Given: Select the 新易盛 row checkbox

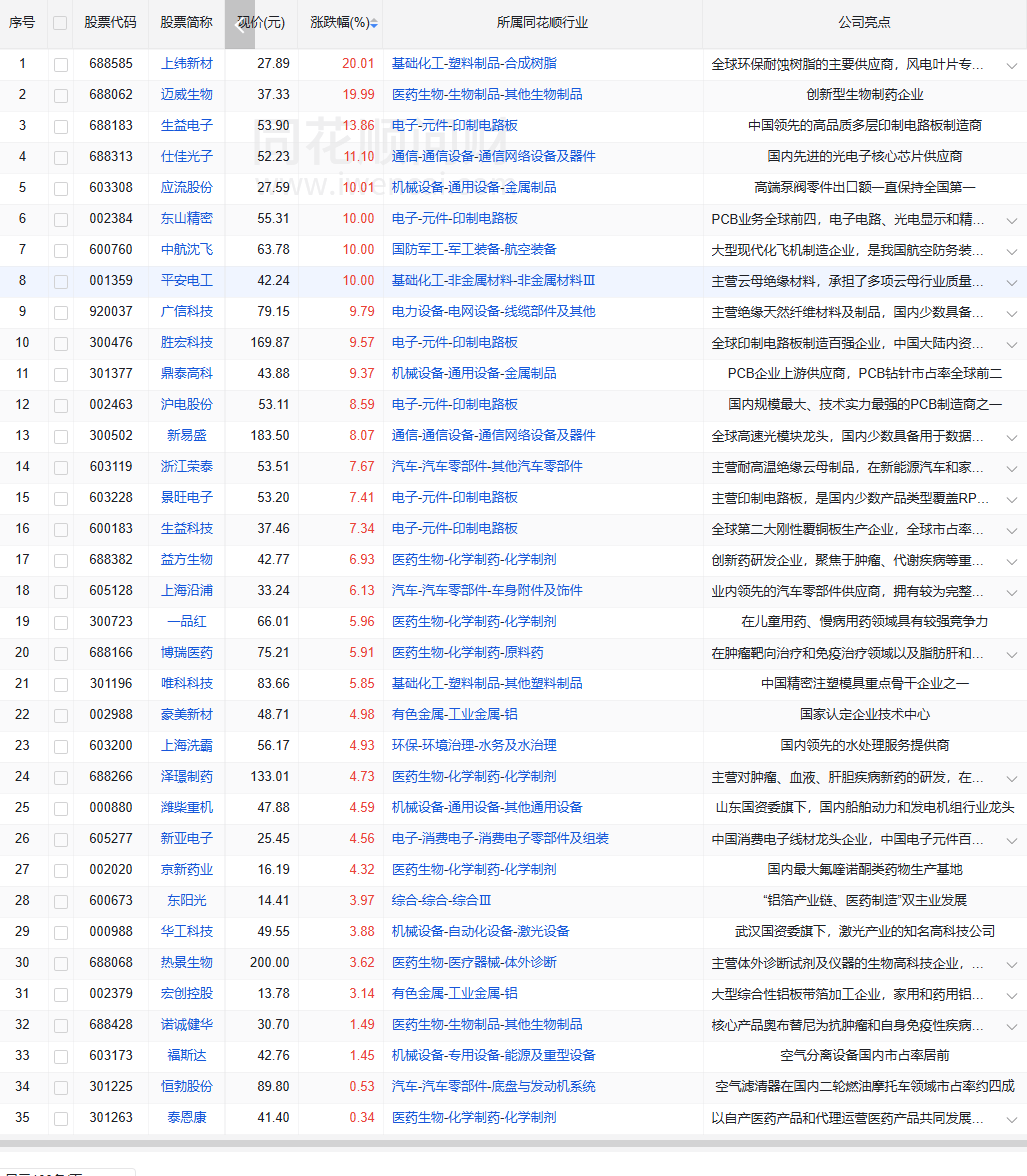Looking at the screenshot, I should click(x=61, y=436).
